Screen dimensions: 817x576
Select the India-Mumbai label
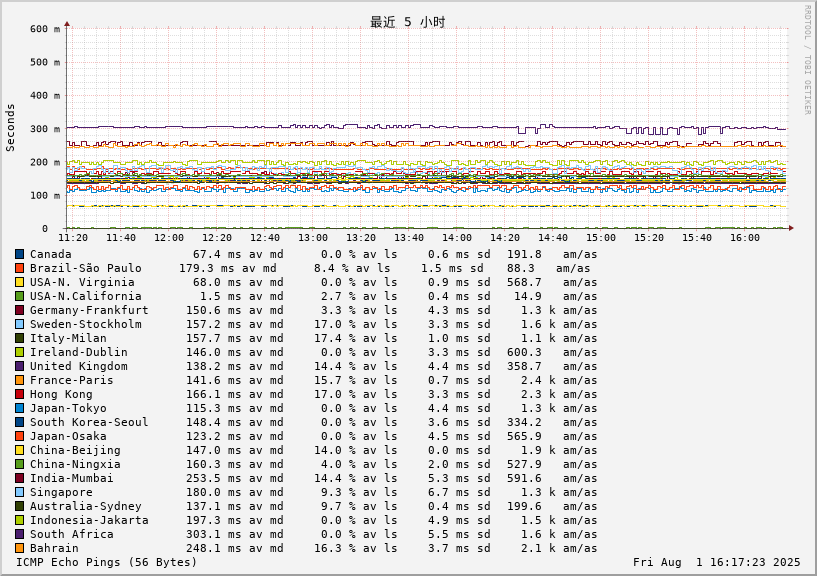[x=71, y=479]
